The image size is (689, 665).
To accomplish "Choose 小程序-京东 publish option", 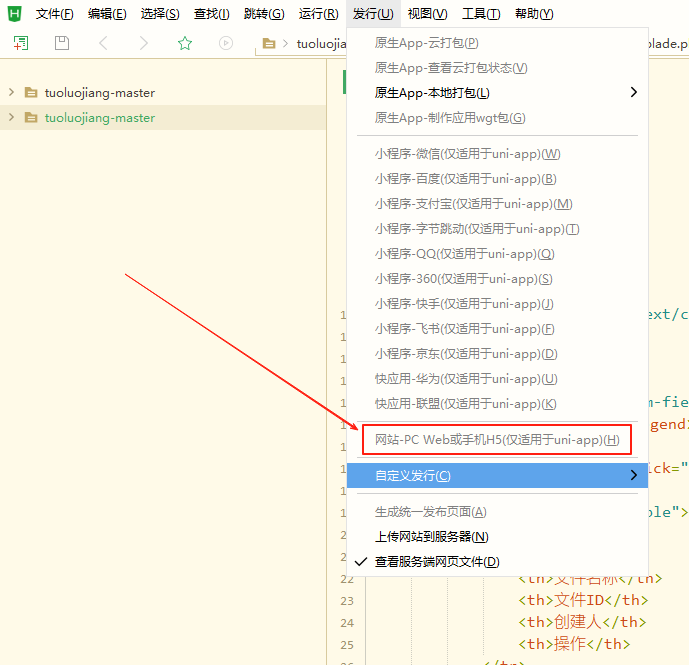I will [497, 354].
